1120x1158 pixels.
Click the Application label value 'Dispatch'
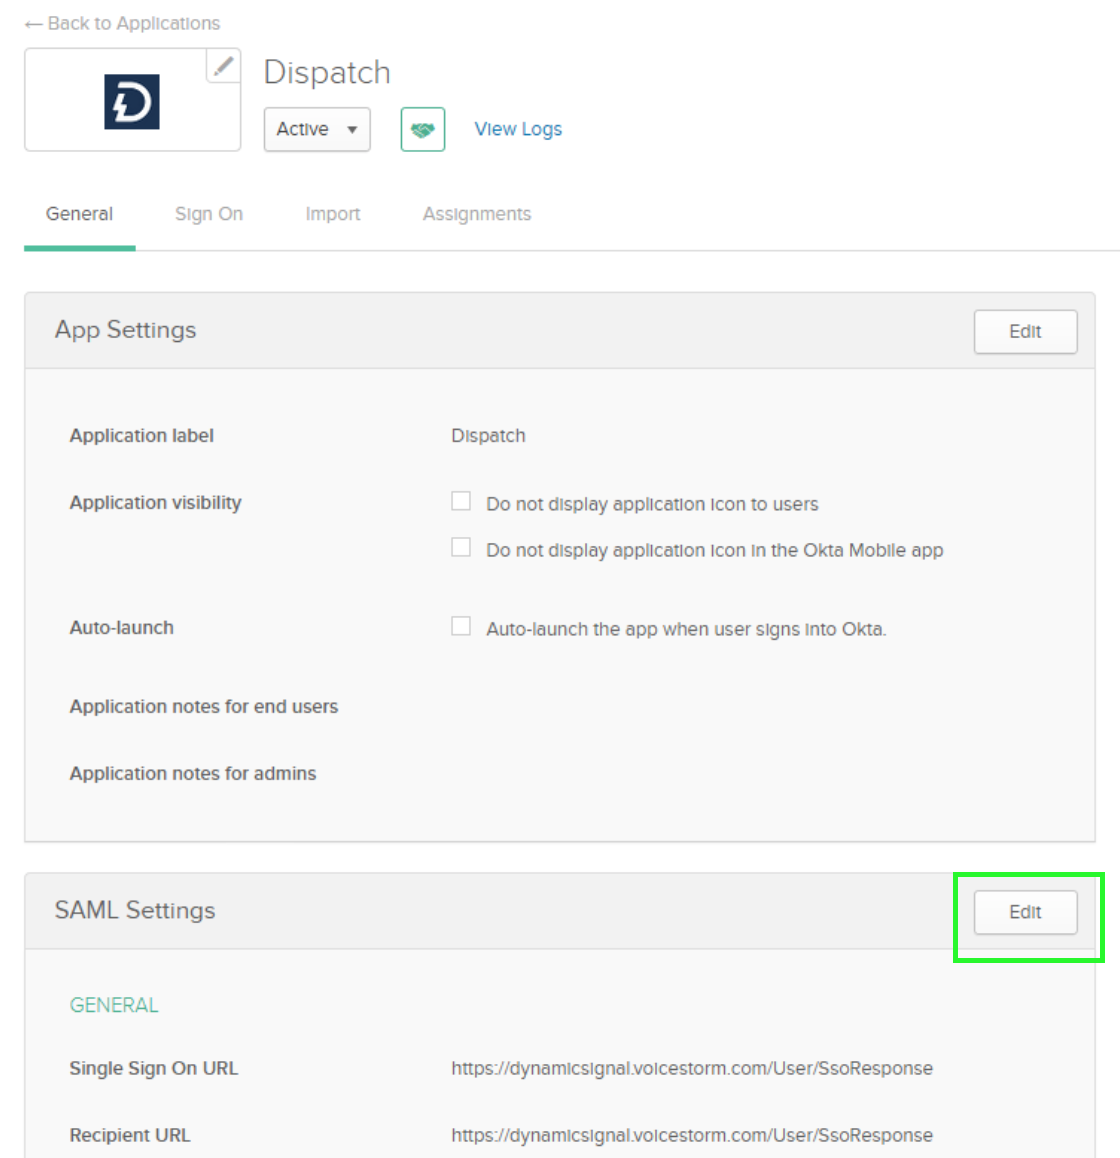point(488,436)
